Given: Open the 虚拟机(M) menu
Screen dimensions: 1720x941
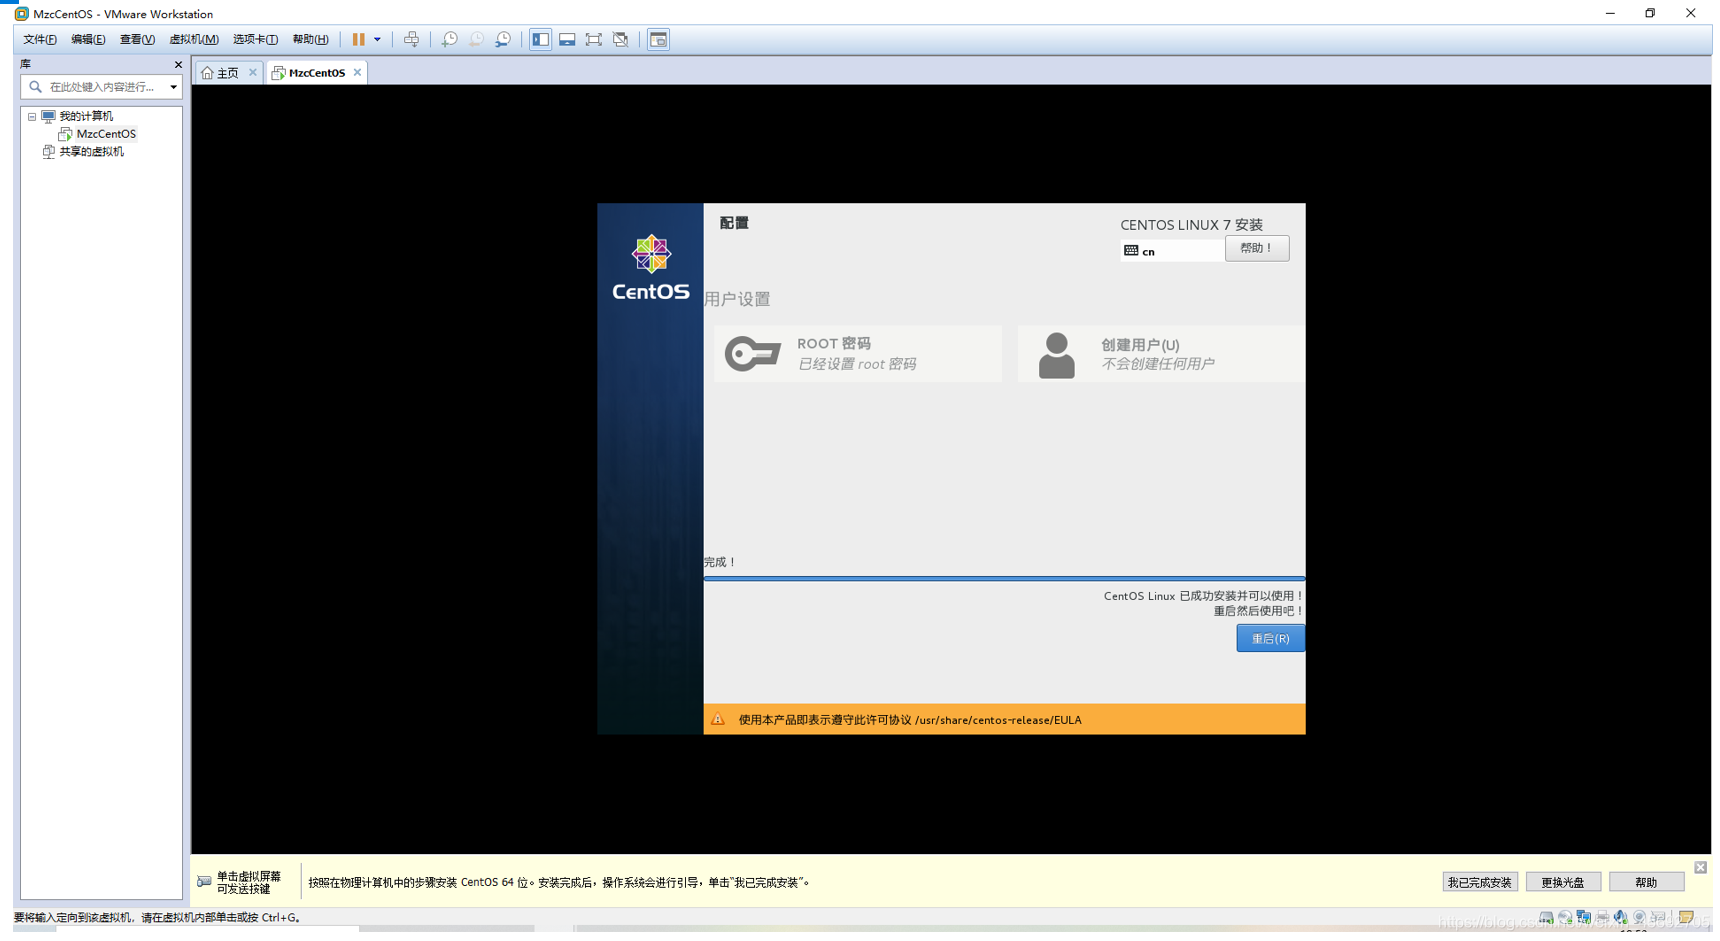Looking at the screenshot, I should pyautogui.click(x=194, y=40).
